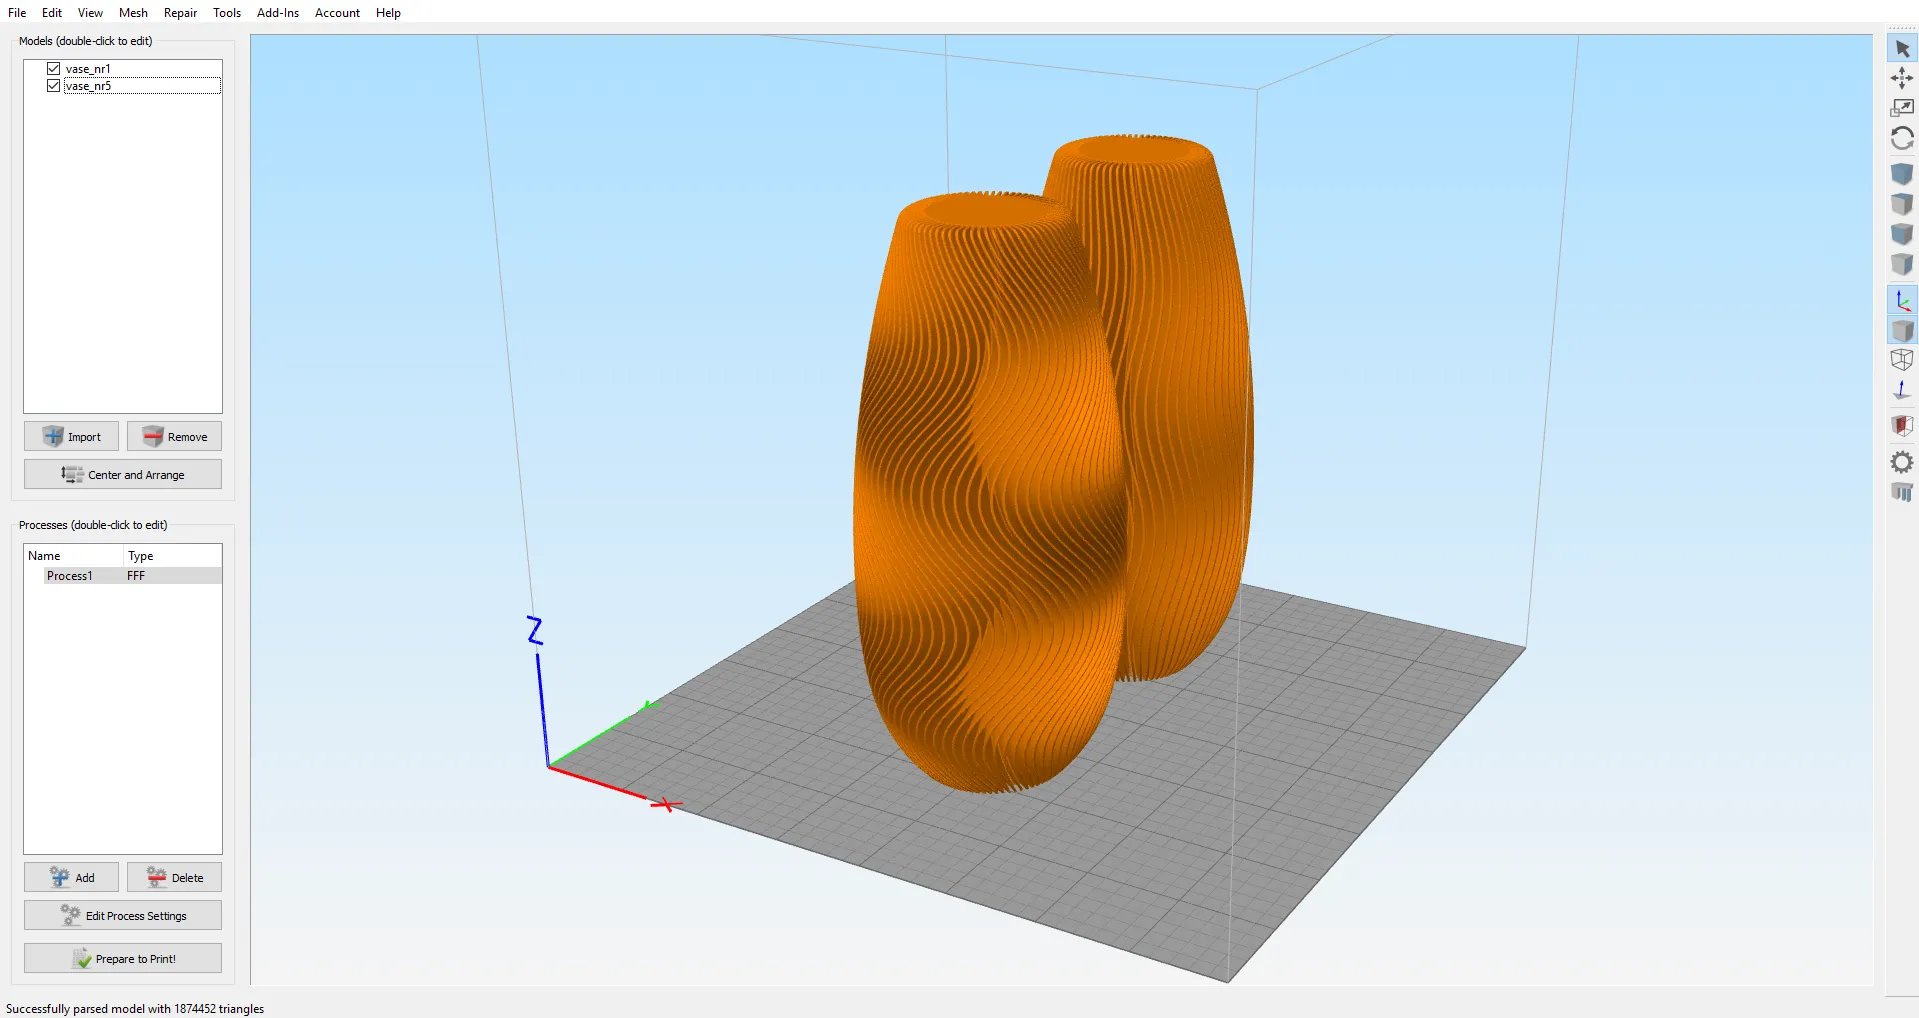Open the cross section view tool
The width and height of the screenshot is (1919, 1018).
(x=1902, y=426)
